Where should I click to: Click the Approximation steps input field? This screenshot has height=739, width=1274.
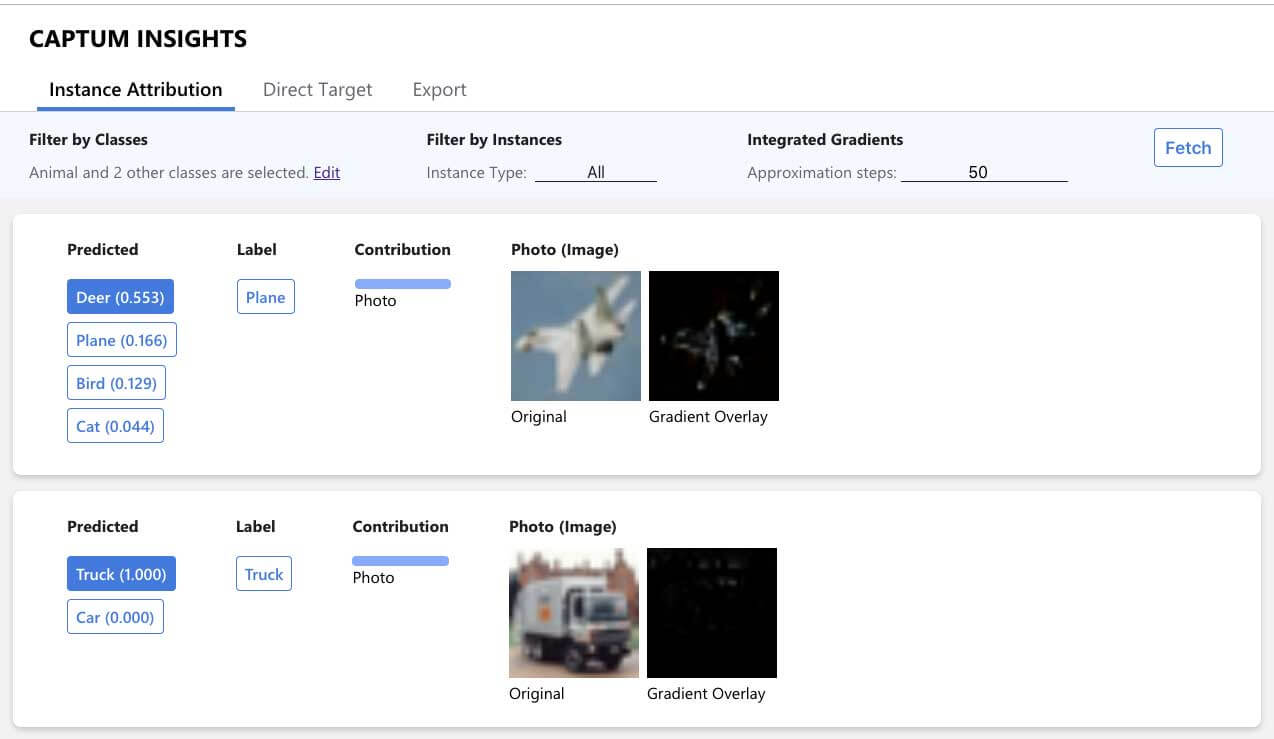[983, 172]
